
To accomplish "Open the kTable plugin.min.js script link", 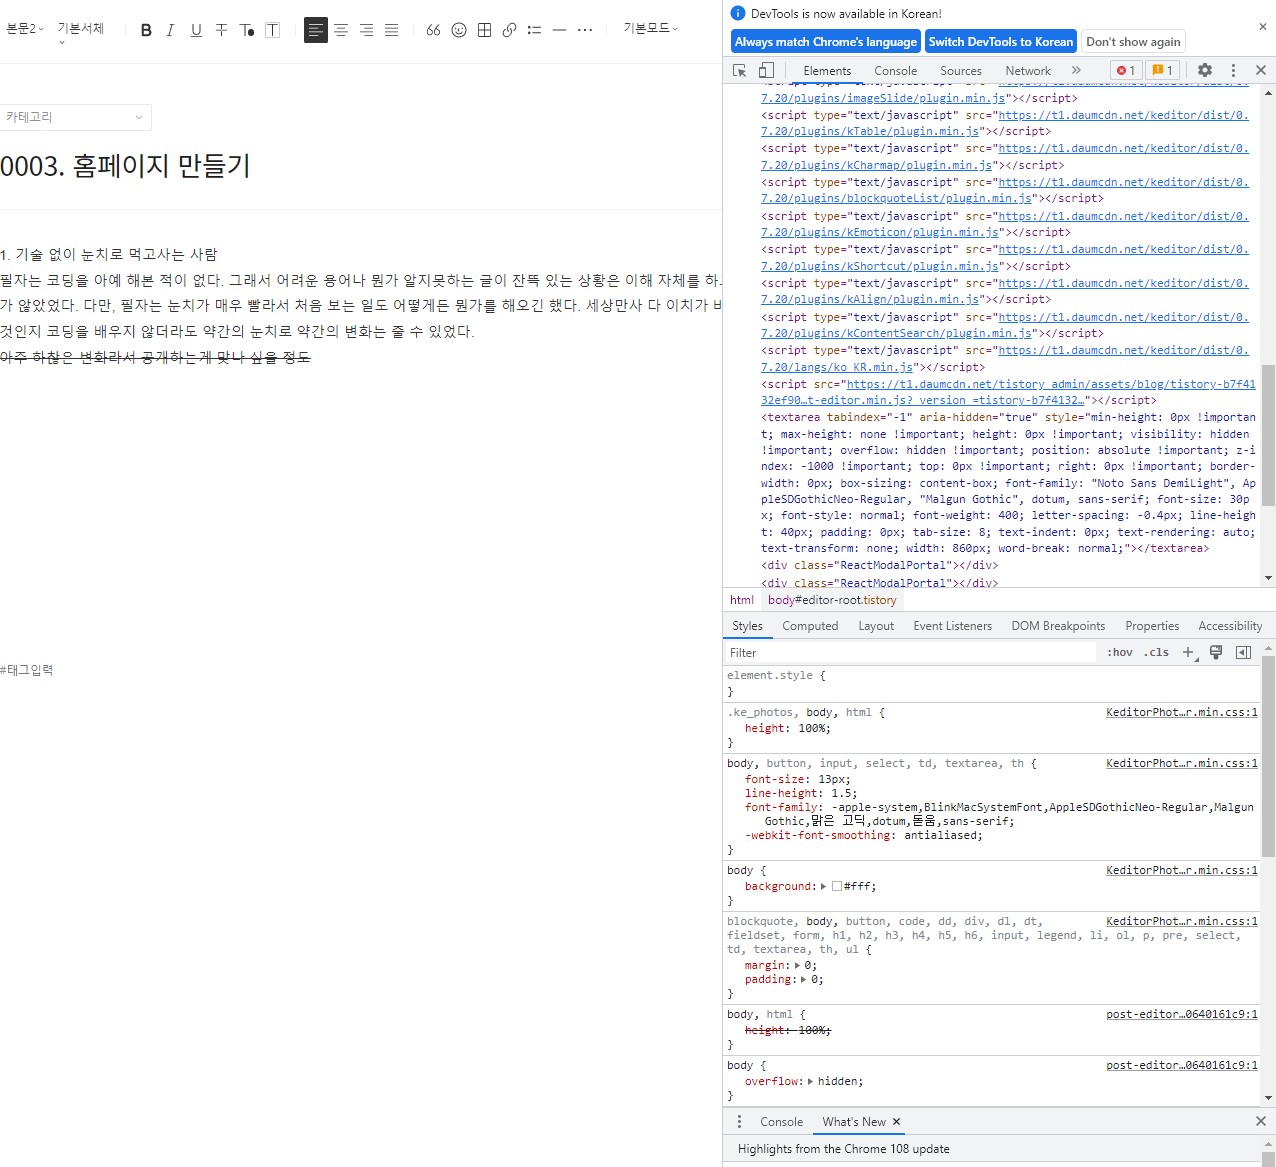I will click(x=1005, y=123).
